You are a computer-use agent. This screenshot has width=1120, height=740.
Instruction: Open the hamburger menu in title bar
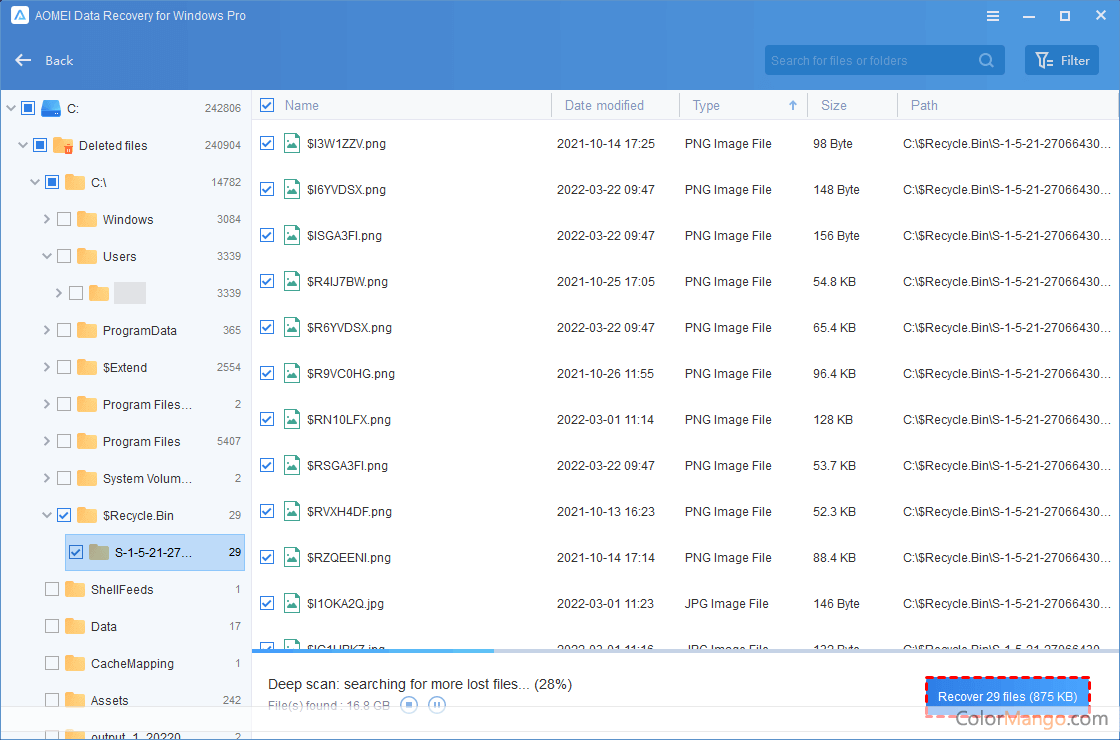[x=992, y=16]
